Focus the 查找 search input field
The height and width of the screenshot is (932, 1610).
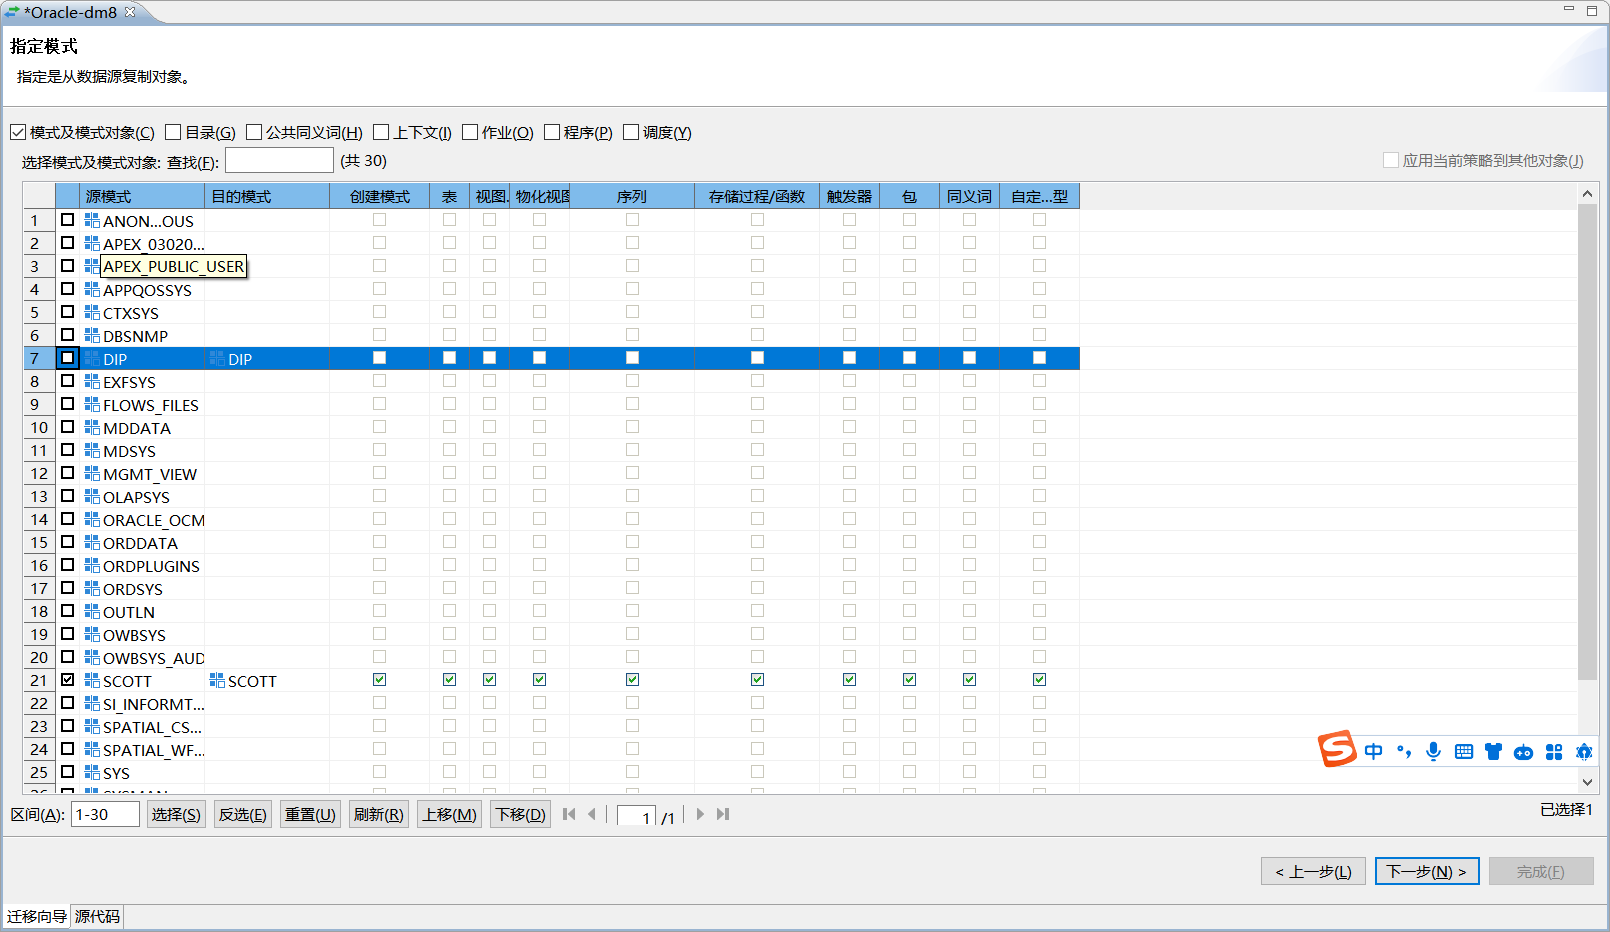click(279, 160)
